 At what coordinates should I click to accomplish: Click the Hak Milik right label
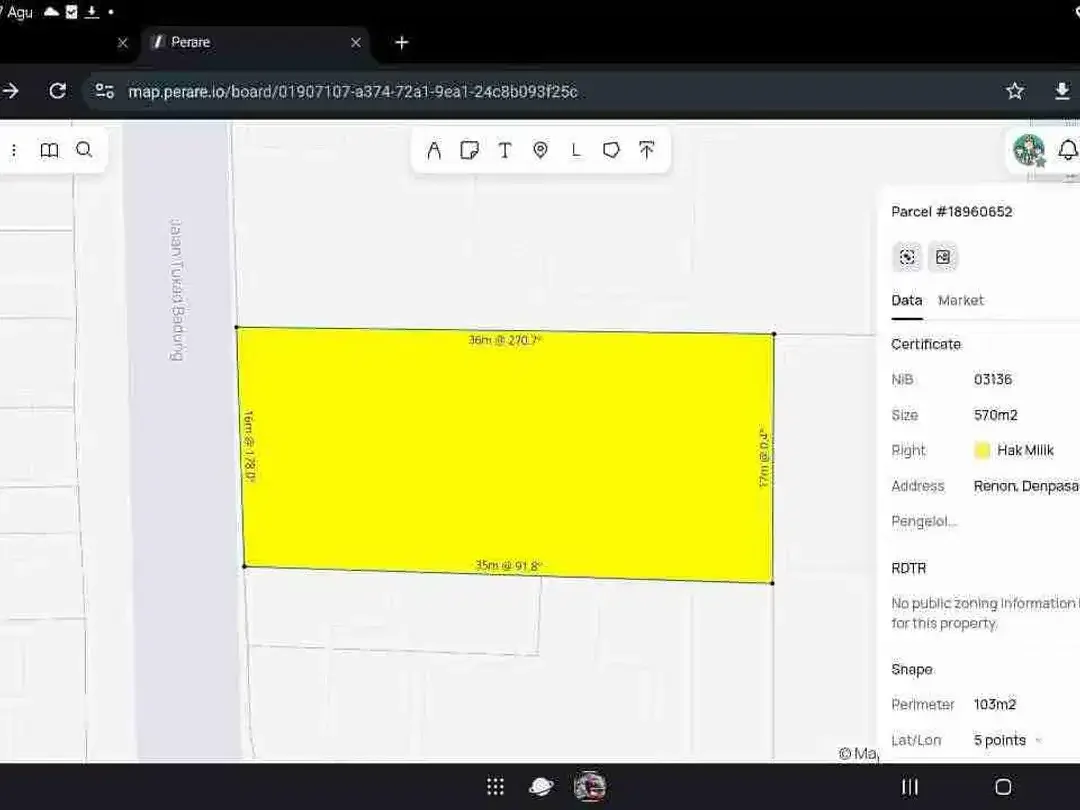(x=1026, y=450)
